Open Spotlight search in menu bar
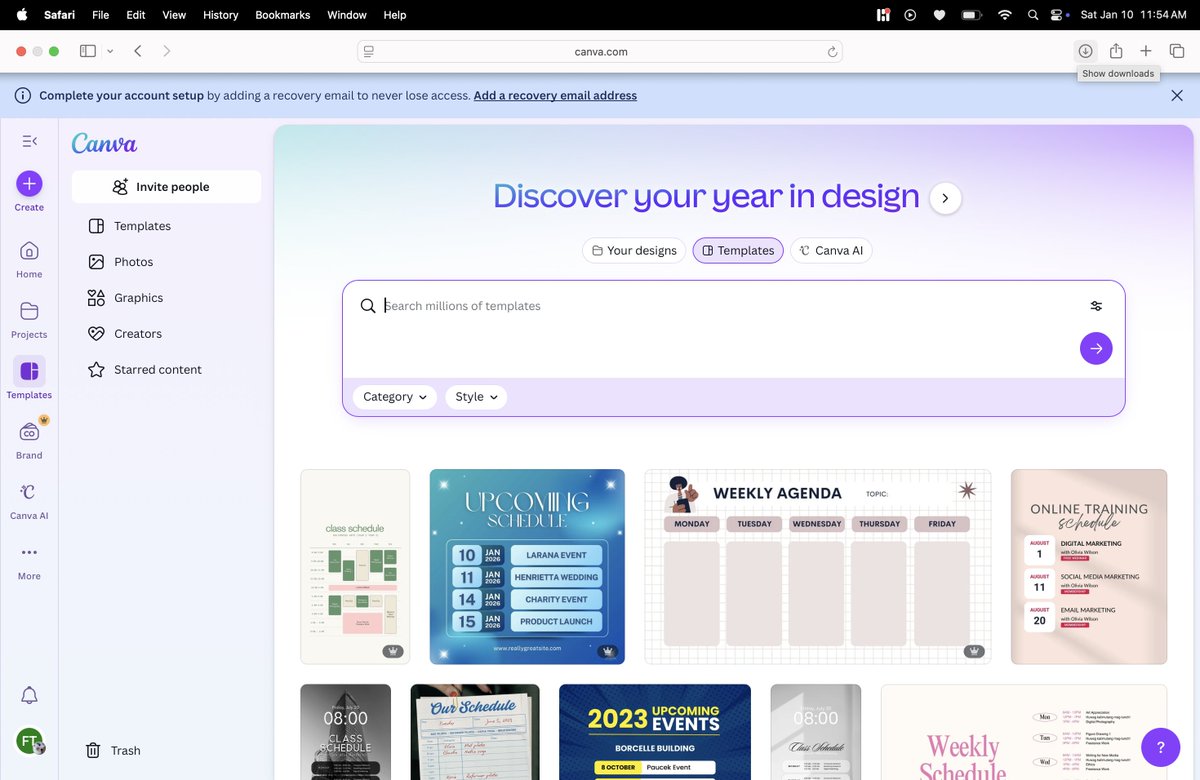This screenshot has height=780, width=1200. point(1033,15)
